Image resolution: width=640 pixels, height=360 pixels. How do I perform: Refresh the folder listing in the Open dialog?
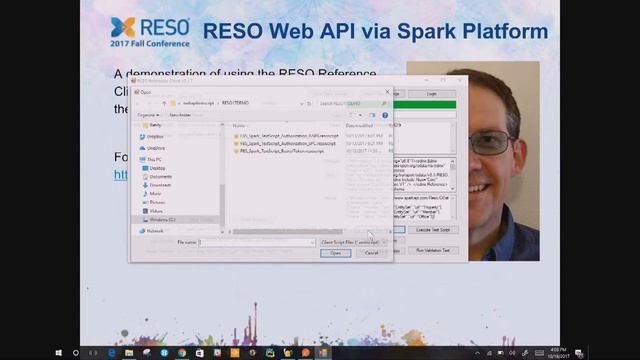(309, 104)
